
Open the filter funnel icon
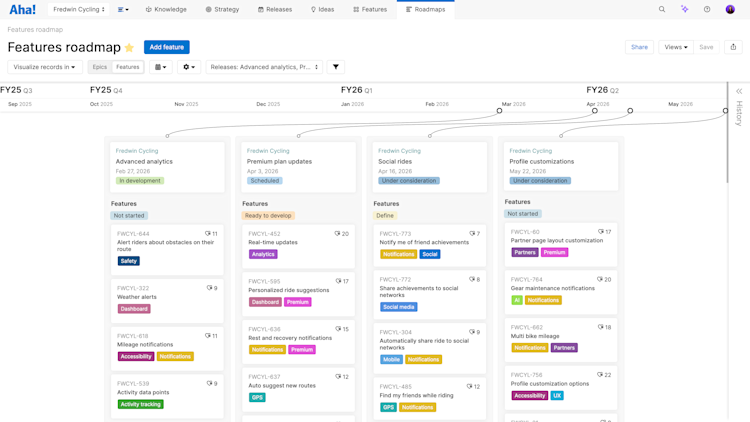[336, 67]
